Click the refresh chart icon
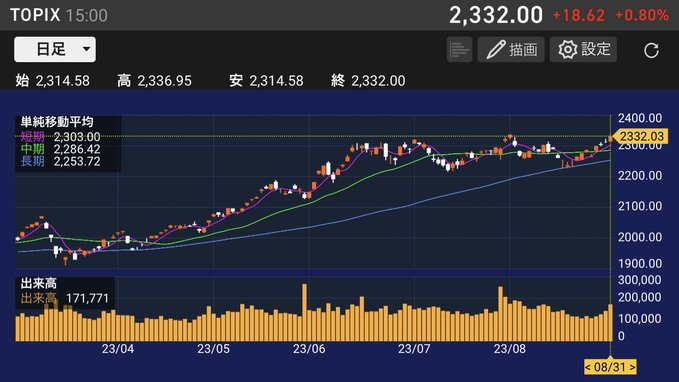 point(651,50)
